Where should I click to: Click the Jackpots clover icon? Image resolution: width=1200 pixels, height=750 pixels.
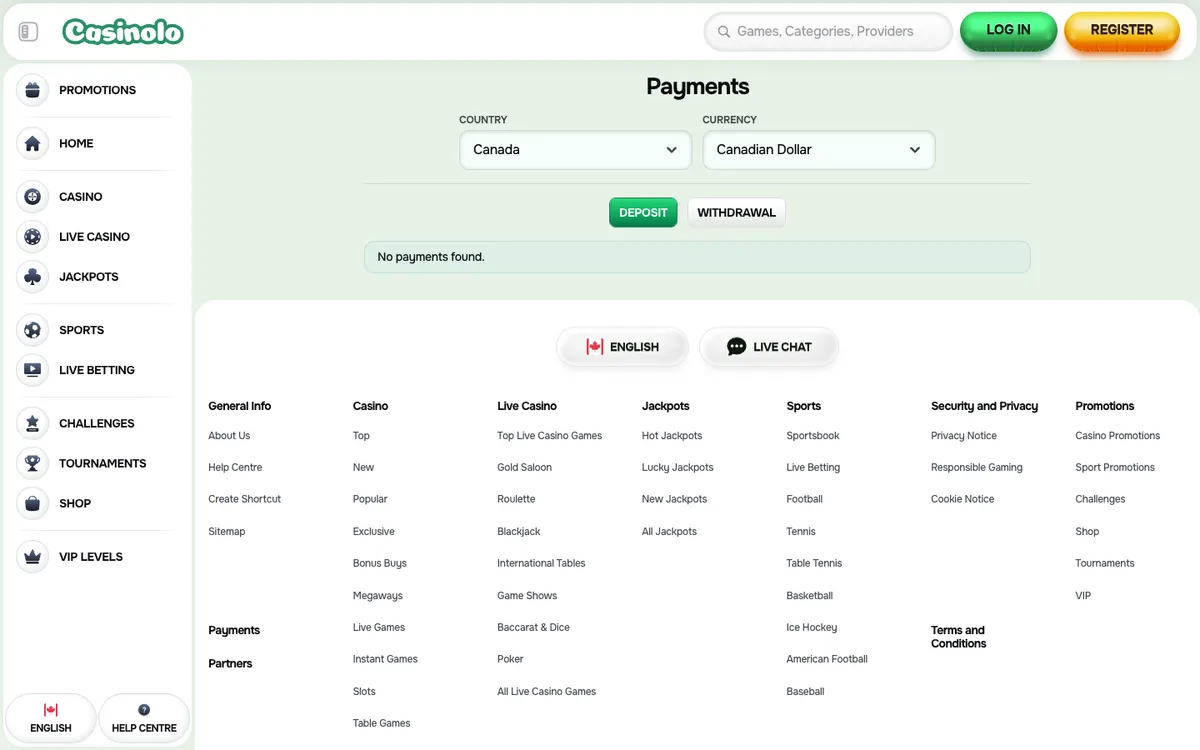click(x=32, y=277)
